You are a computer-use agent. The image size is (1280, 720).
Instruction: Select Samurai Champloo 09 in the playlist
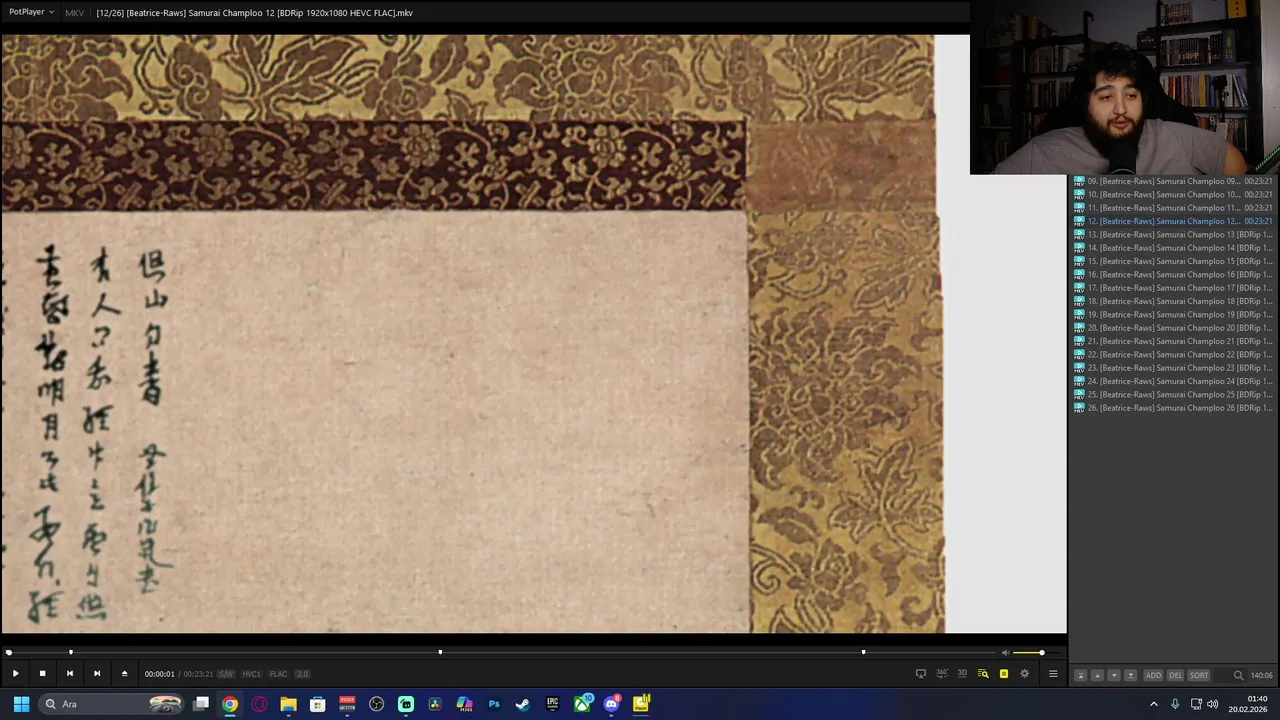pos(1173,181)
